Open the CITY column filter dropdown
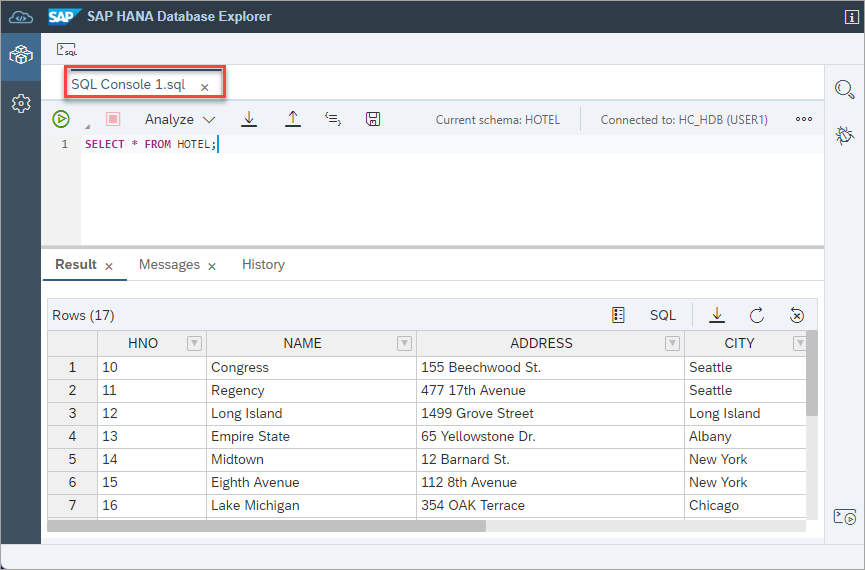The image size is (865, 570). point(799,343)
